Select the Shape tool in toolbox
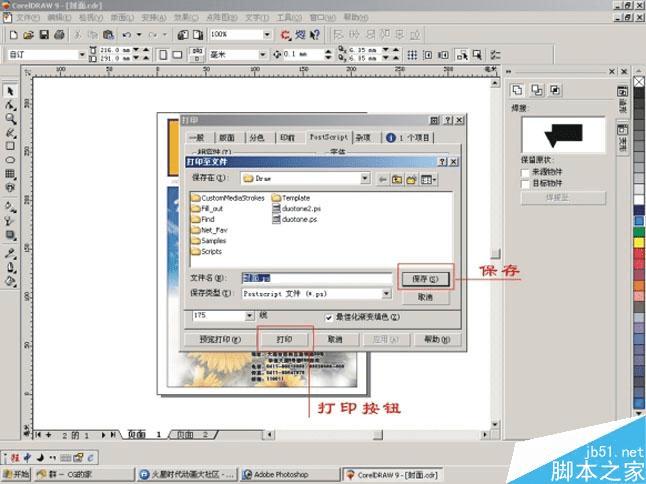This screenshot has height=484, width=646. pos(10,105)
